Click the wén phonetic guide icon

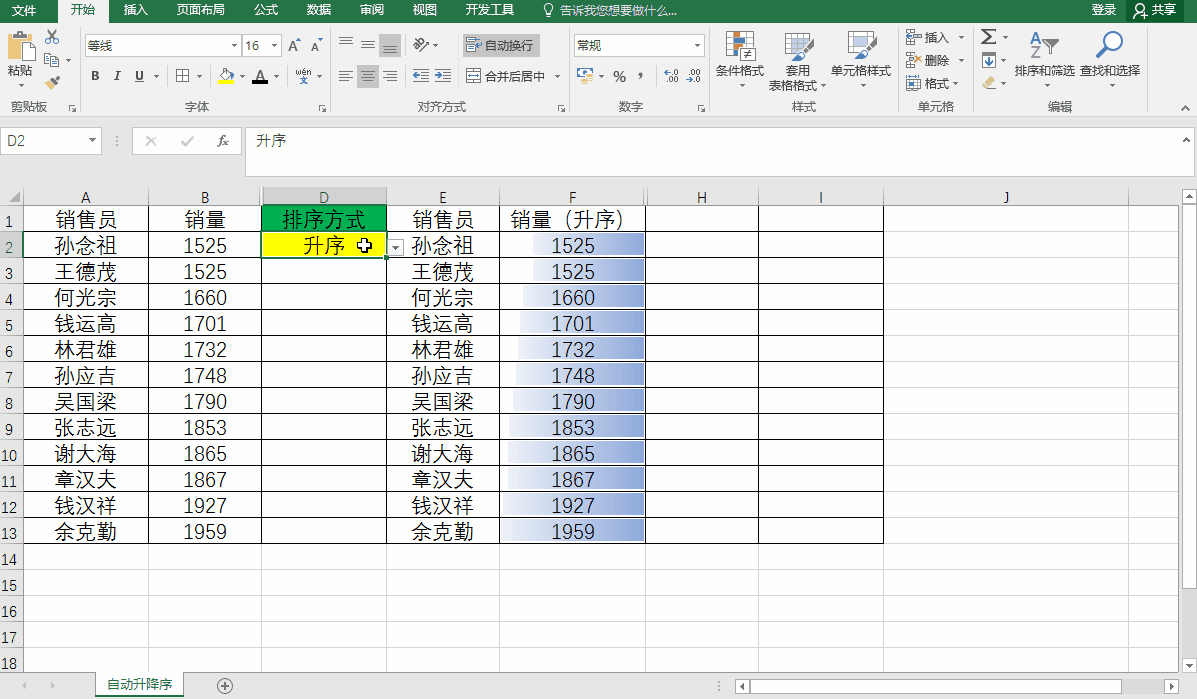[x=303, y=76]
